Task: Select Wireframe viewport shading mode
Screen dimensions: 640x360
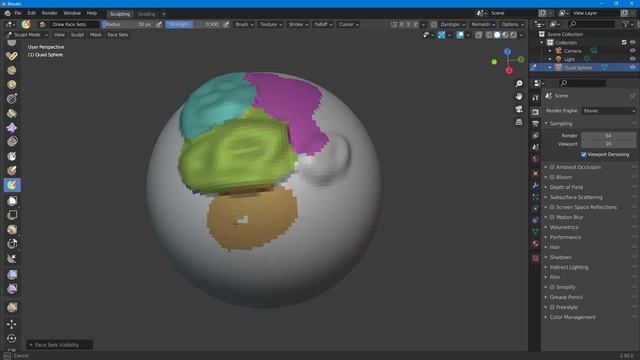Action: pos(489,35)
